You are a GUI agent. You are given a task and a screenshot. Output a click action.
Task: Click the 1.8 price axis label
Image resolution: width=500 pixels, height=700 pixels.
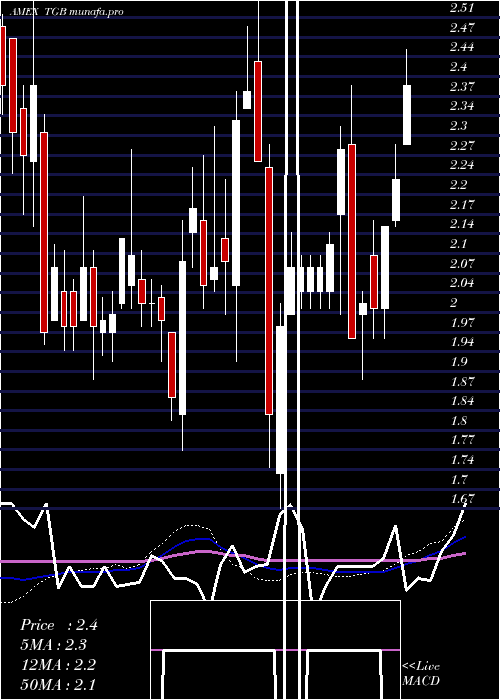(458, 421)
